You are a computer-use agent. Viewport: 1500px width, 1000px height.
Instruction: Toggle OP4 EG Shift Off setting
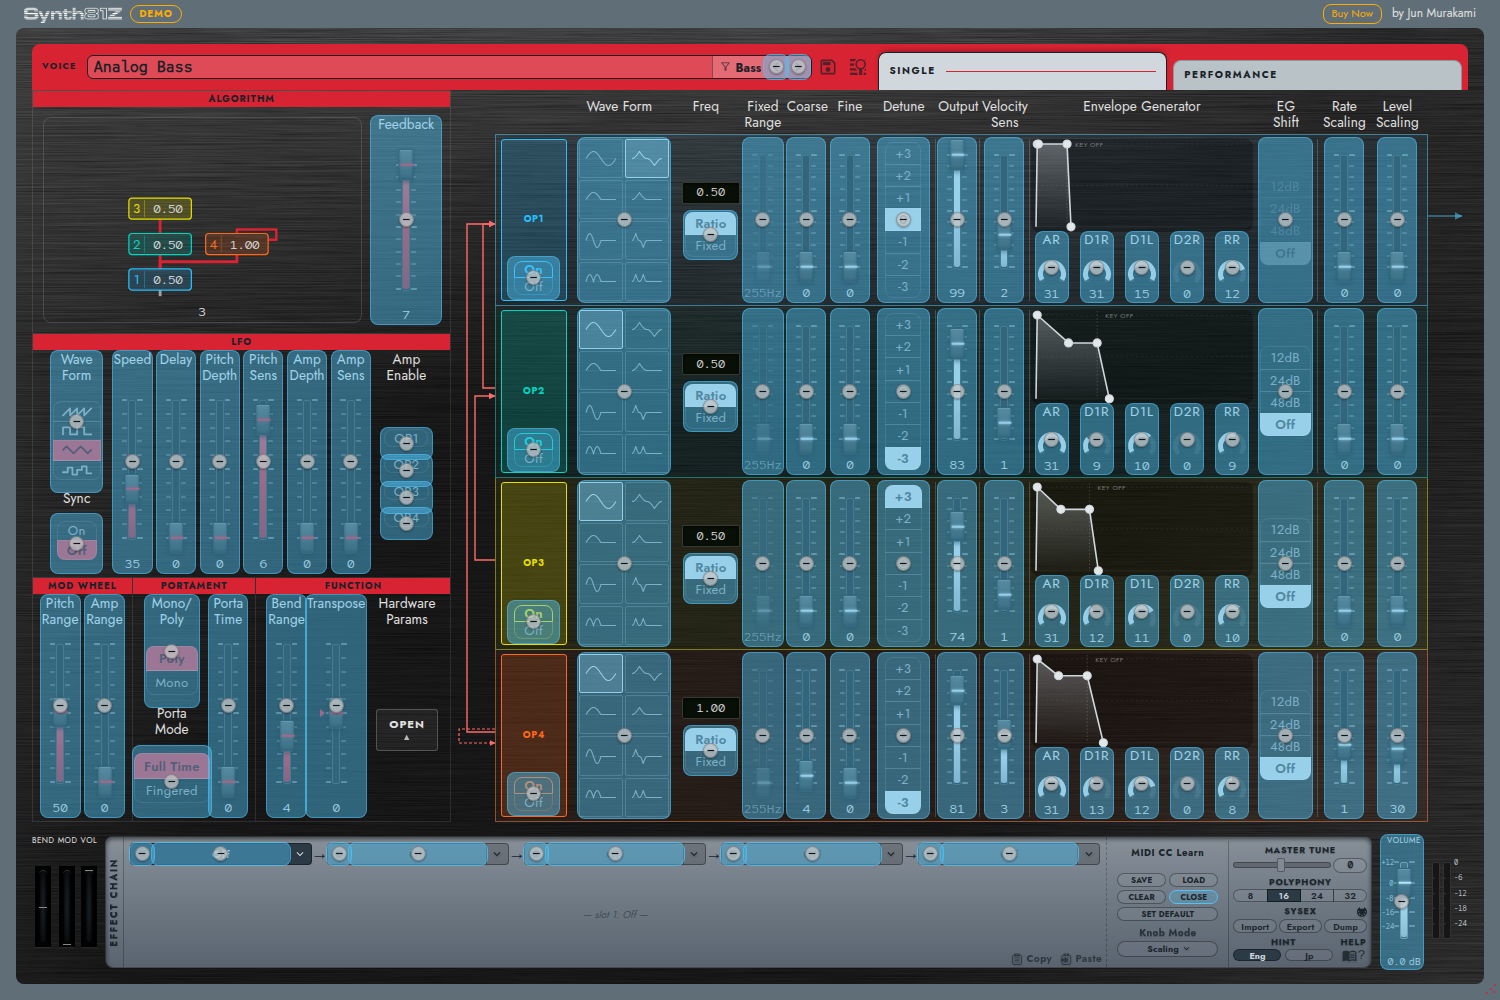pos(1285,768)
